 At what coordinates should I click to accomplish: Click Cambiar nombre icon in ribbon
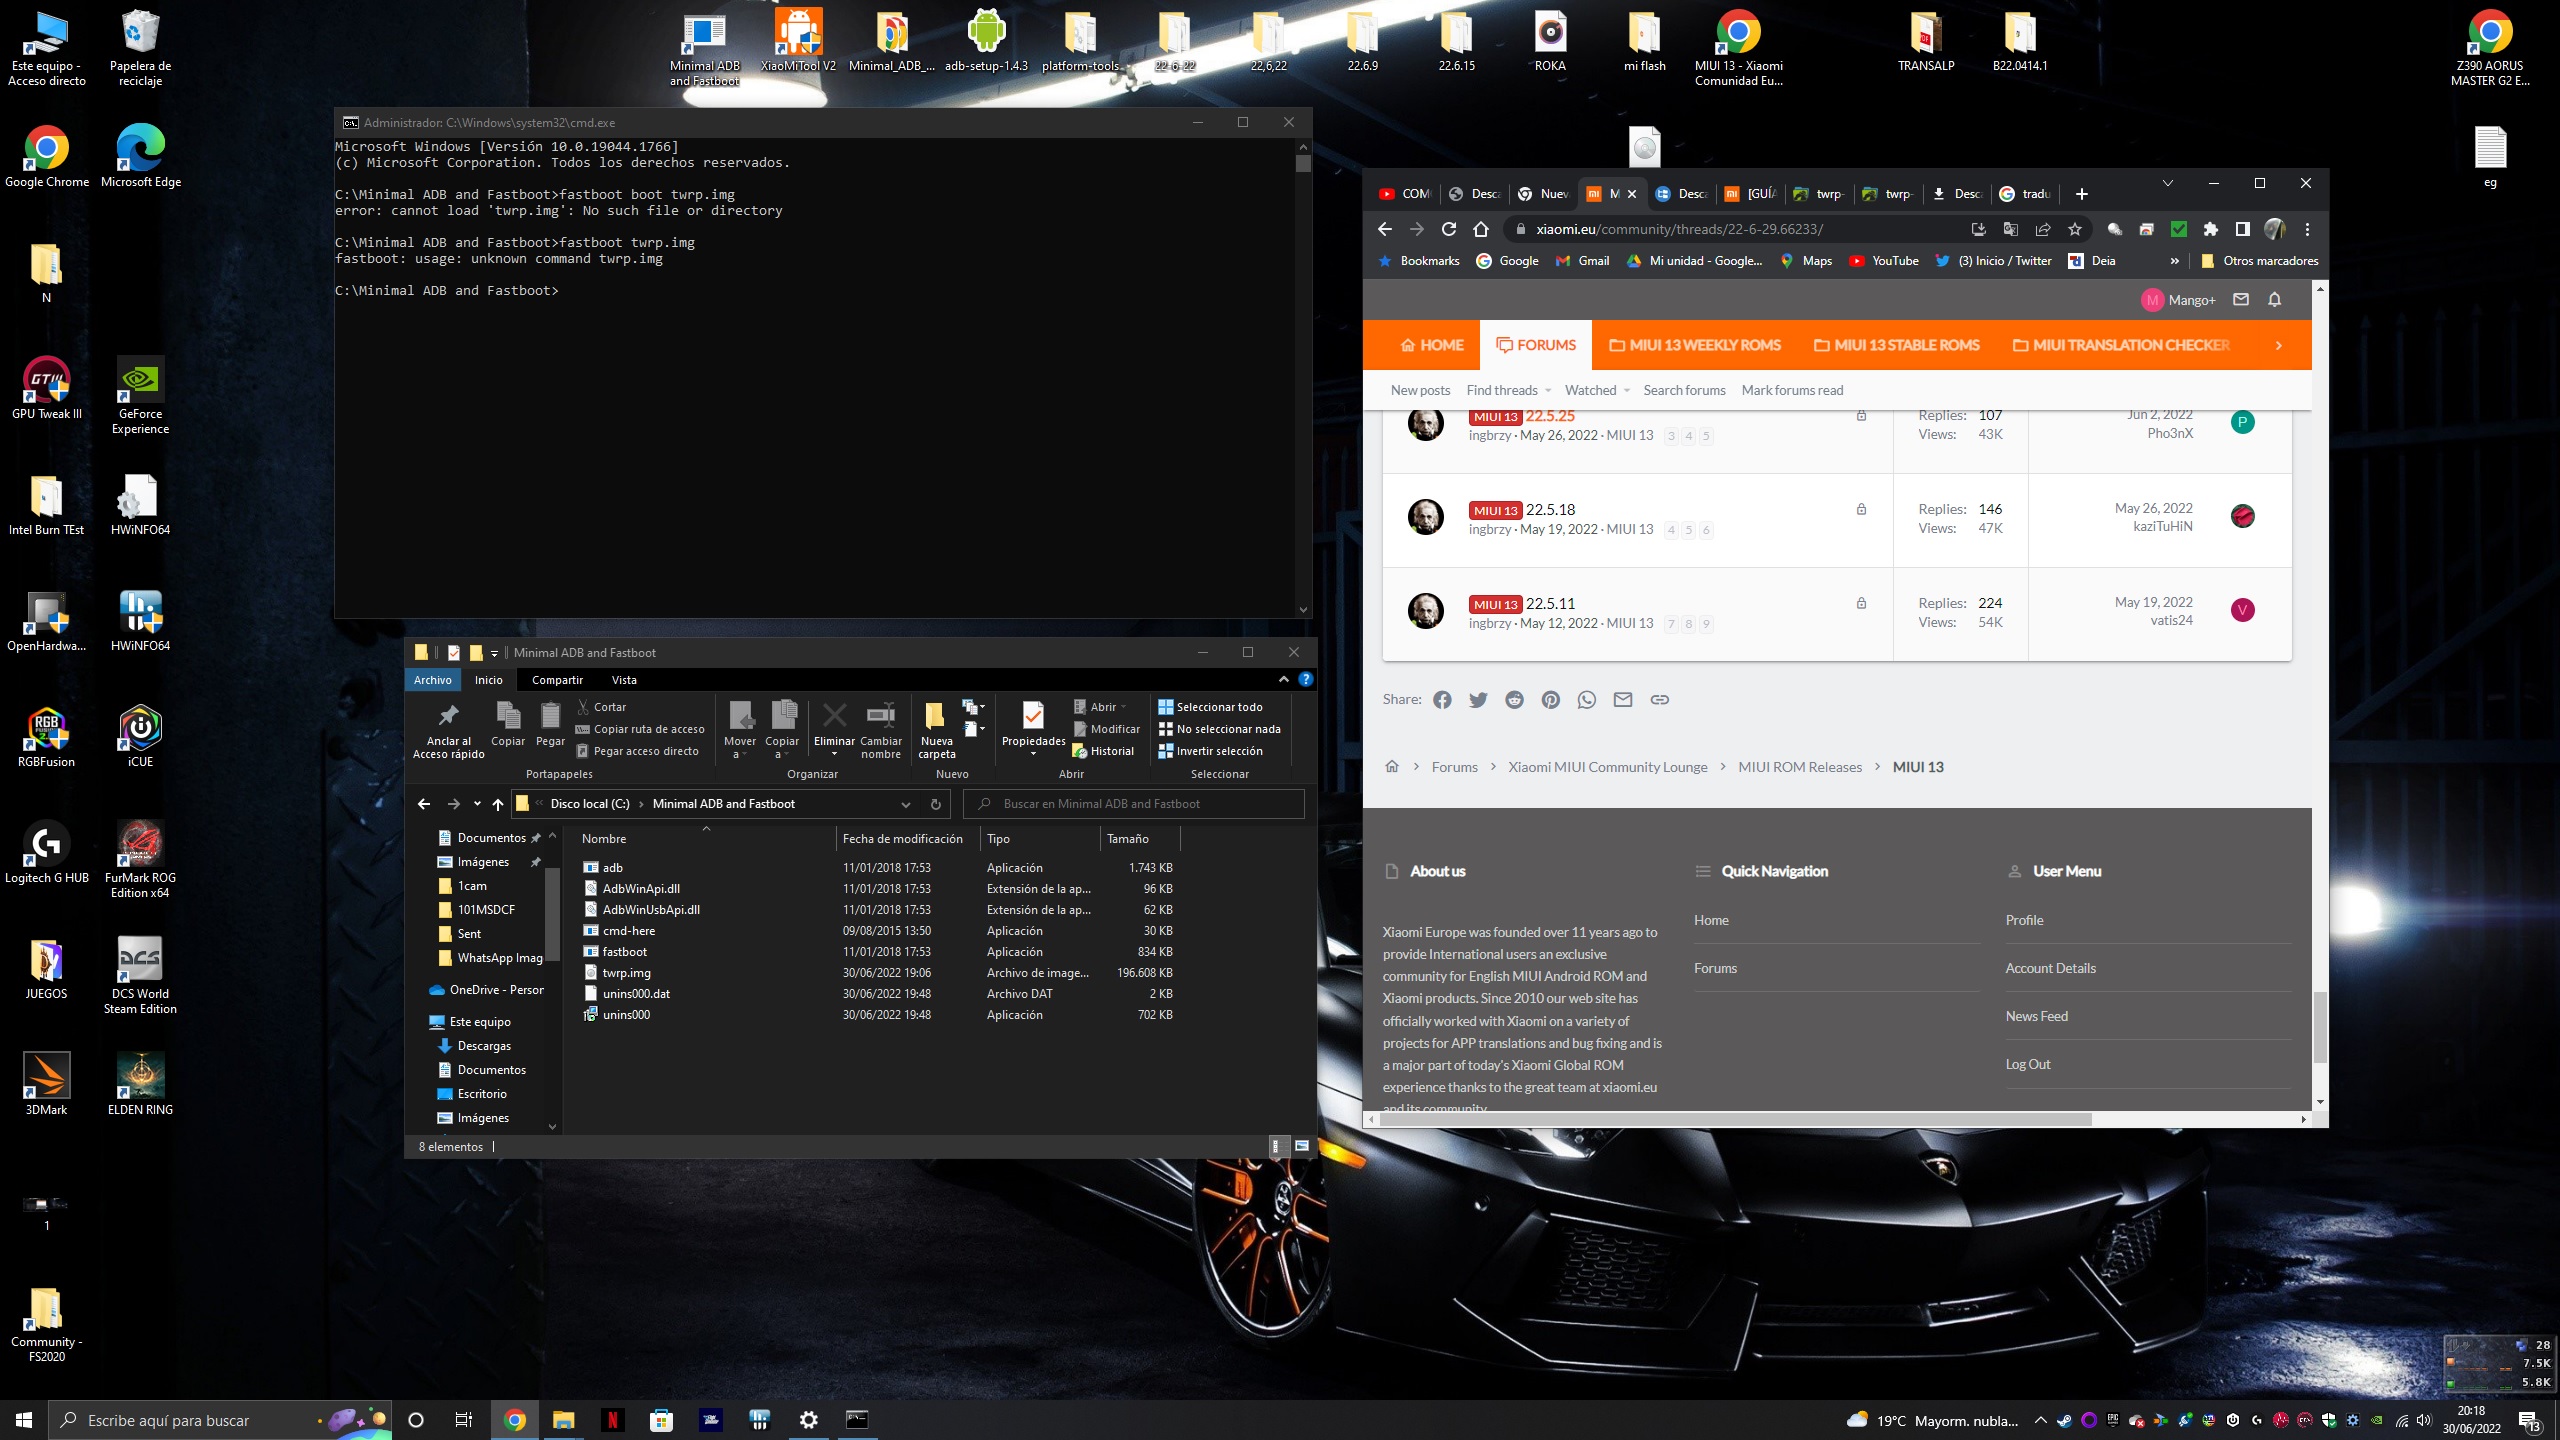(x=881, y=715)
